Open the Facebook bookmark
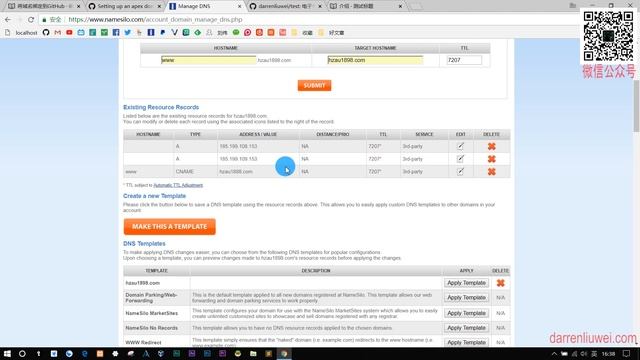The width and height of the screenshot is (640, 360). click(116, 32)
